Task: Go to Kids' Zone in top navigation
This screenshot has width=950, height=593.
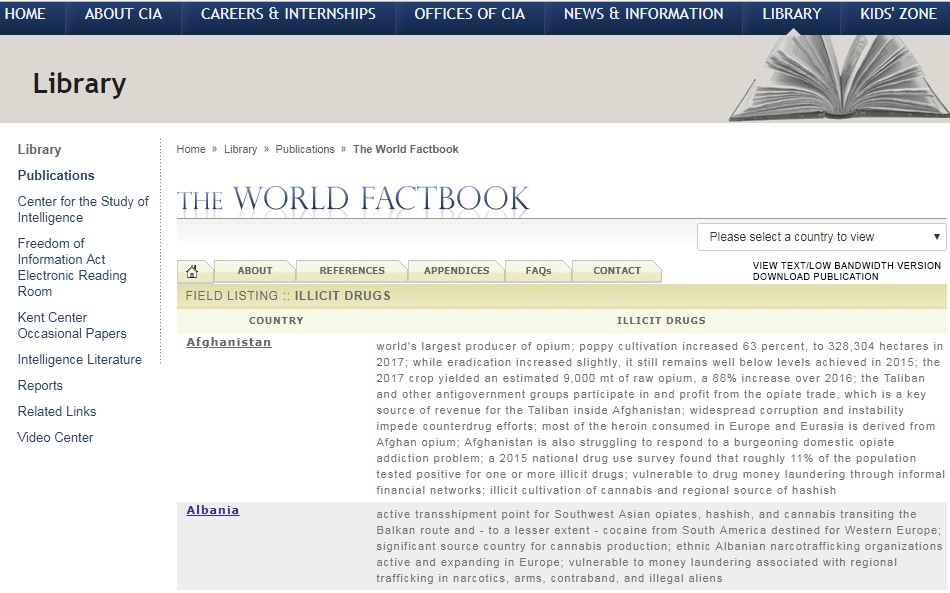Action: point(898,14)
